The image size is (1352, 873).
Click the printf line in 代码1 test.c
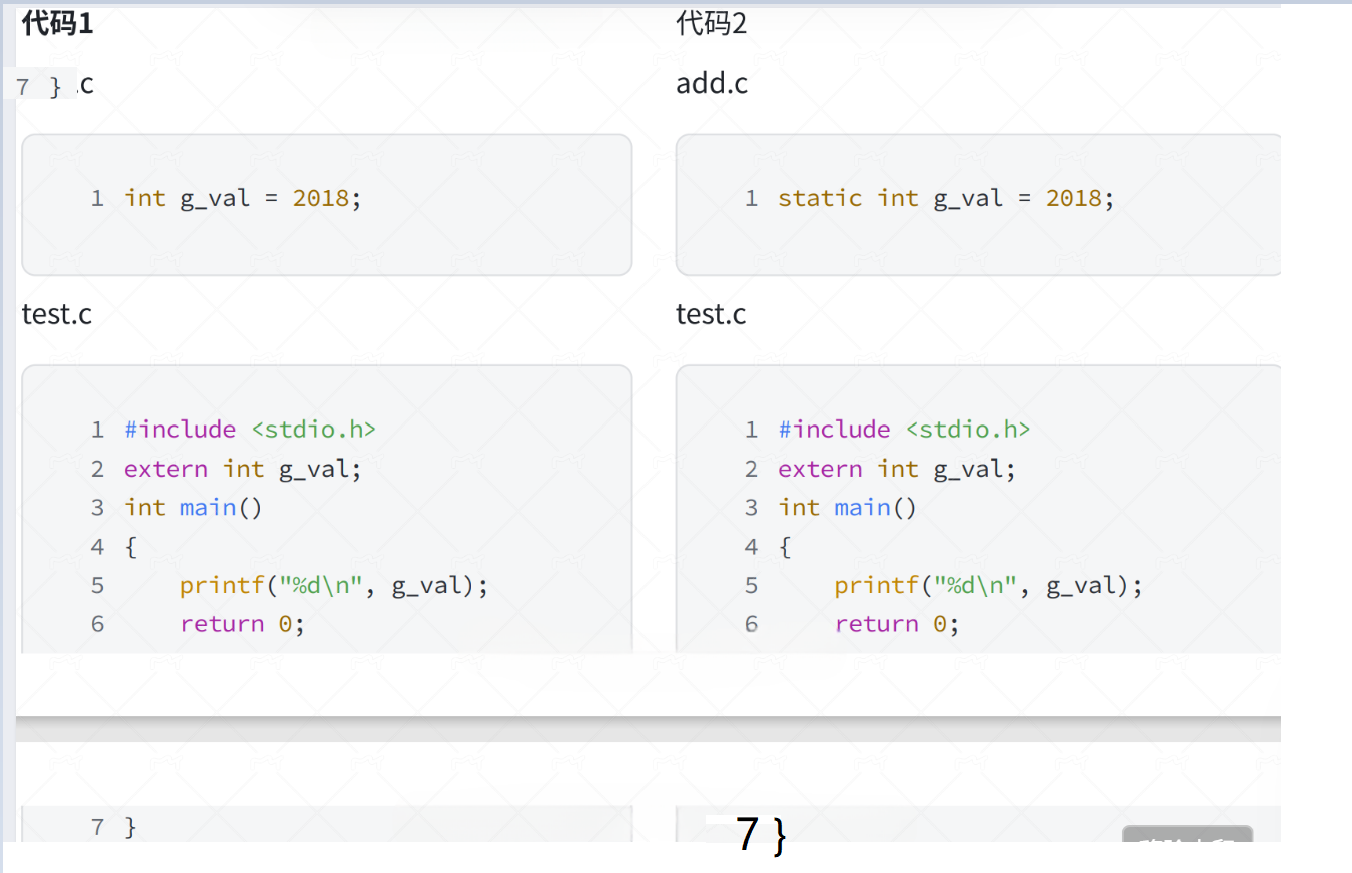point(334,585)
